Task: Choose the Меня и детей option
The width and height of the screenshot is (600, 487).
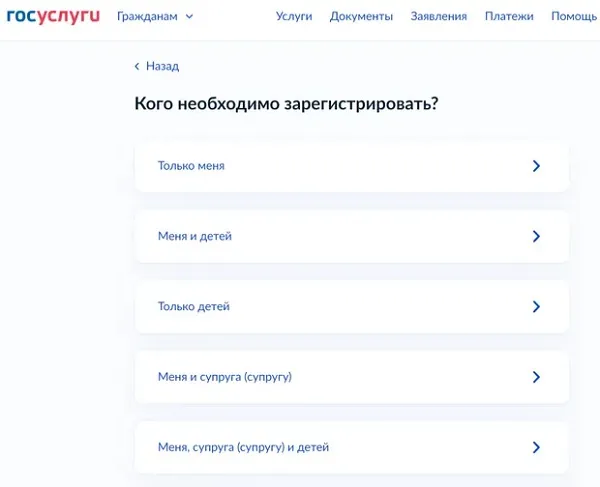Action: point(352,236)
